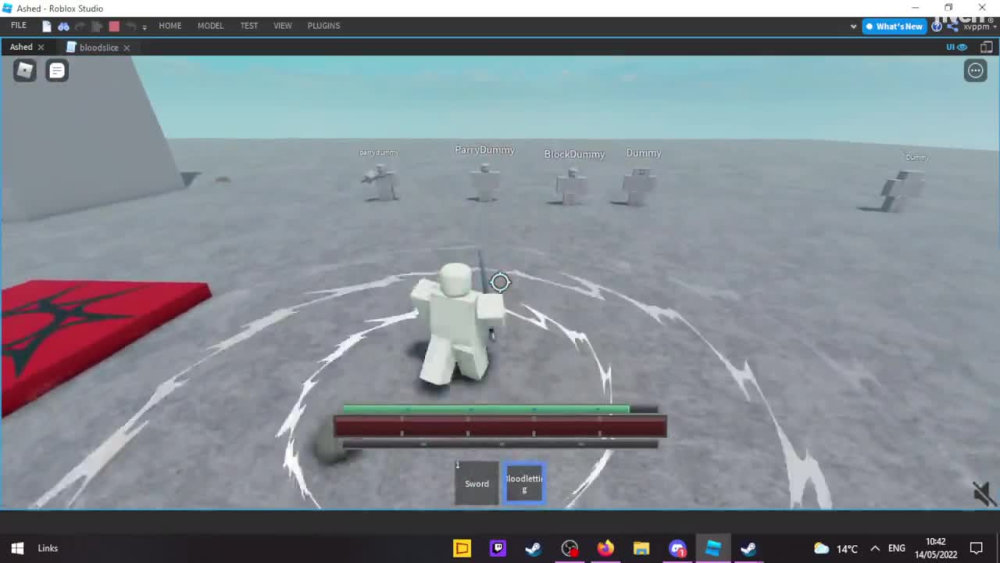Click the player character

click(x=456, y=323)
